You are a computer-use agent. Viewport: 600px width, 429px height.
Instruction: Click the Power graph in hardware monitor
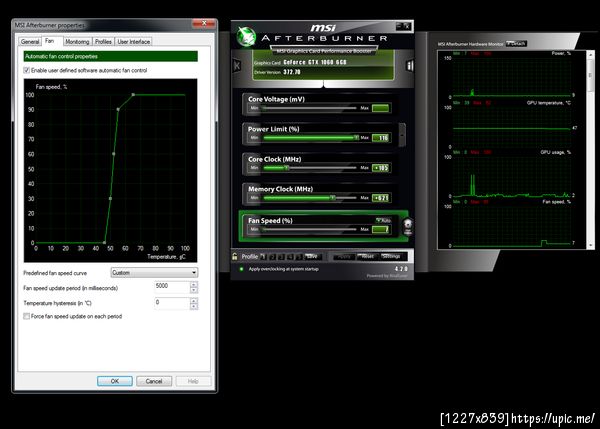click(x=512, y=78)
